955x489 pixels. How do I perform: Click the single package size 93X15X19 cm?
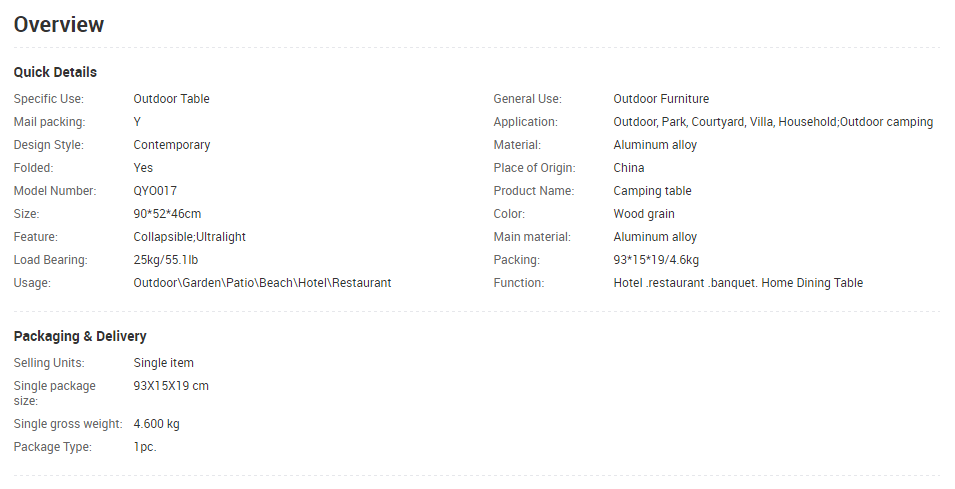click(x=171, y=386)
